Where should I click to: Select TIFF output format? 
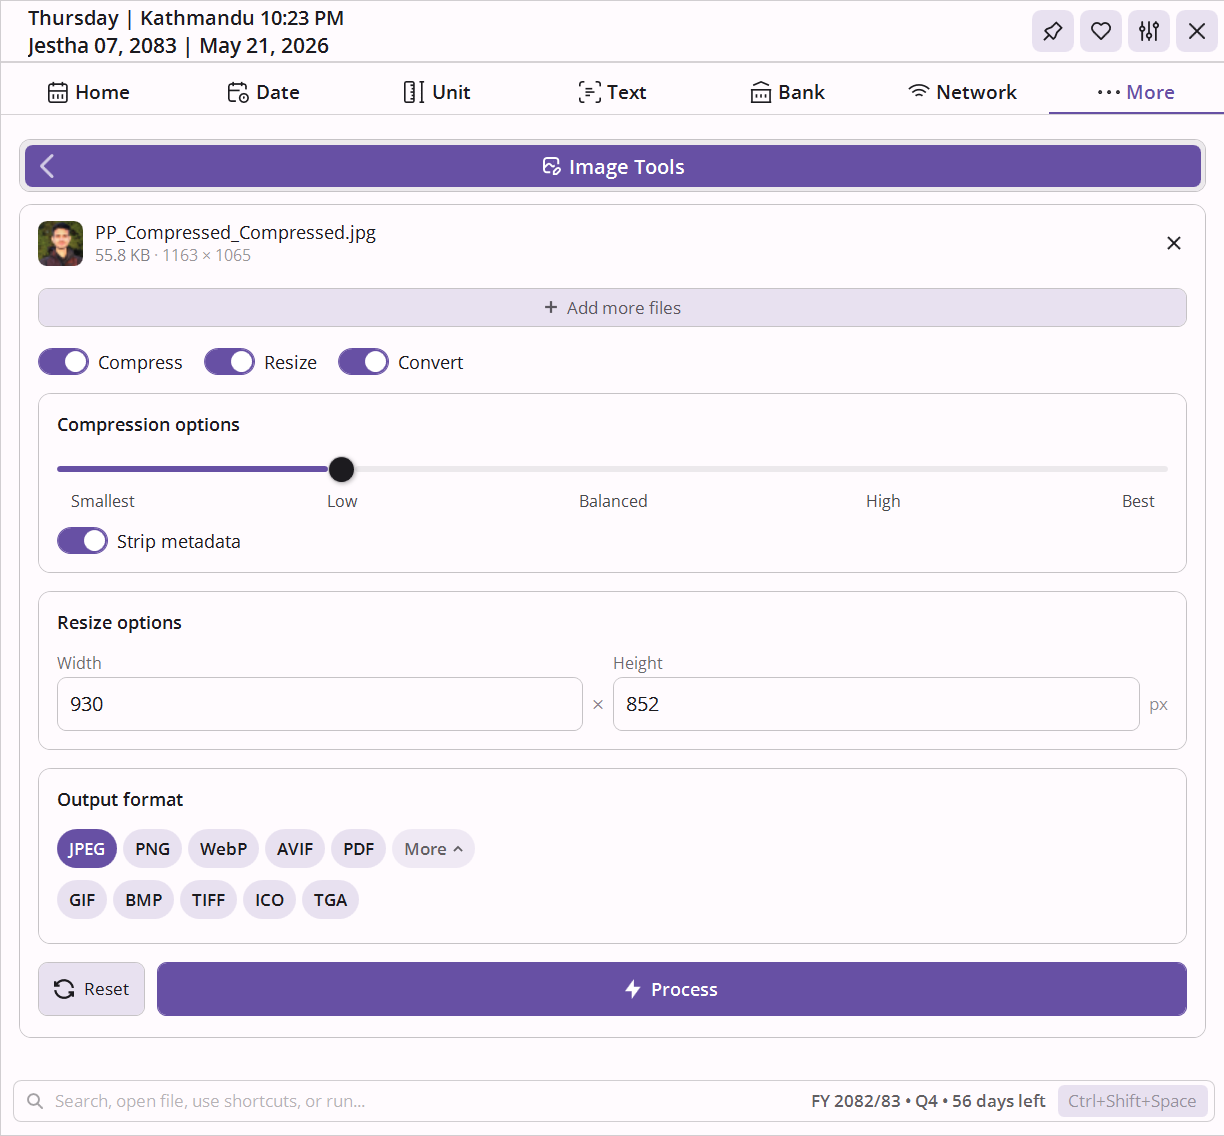coord(208,900)
